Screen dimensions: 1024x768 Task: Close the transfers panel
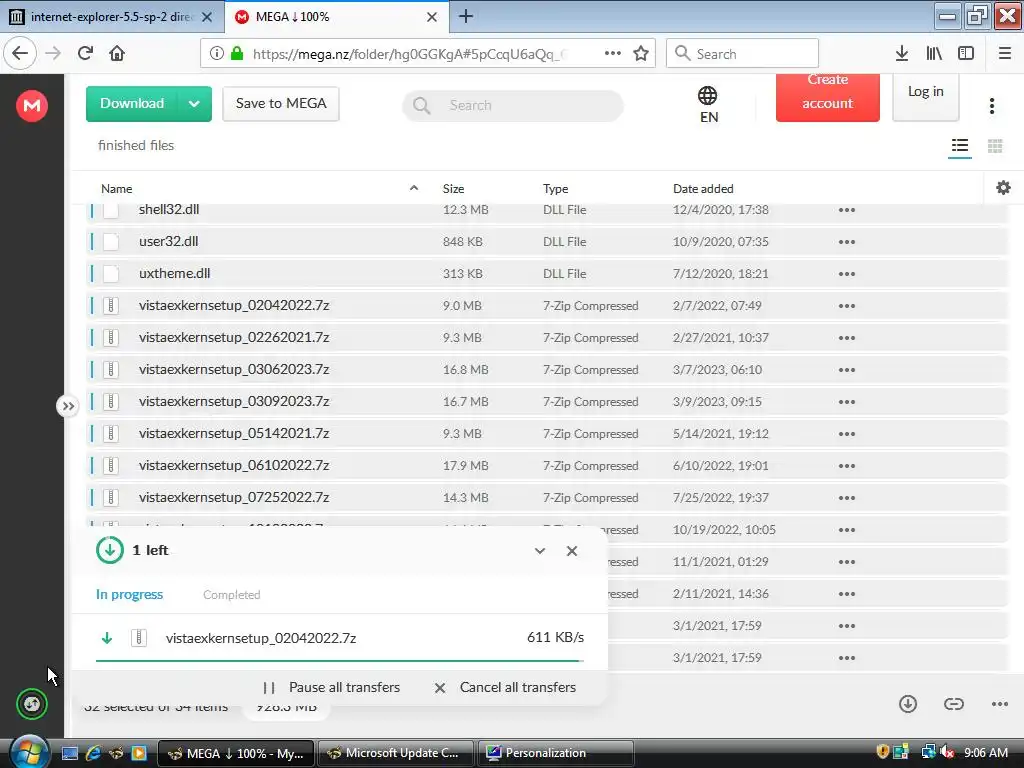571,551
